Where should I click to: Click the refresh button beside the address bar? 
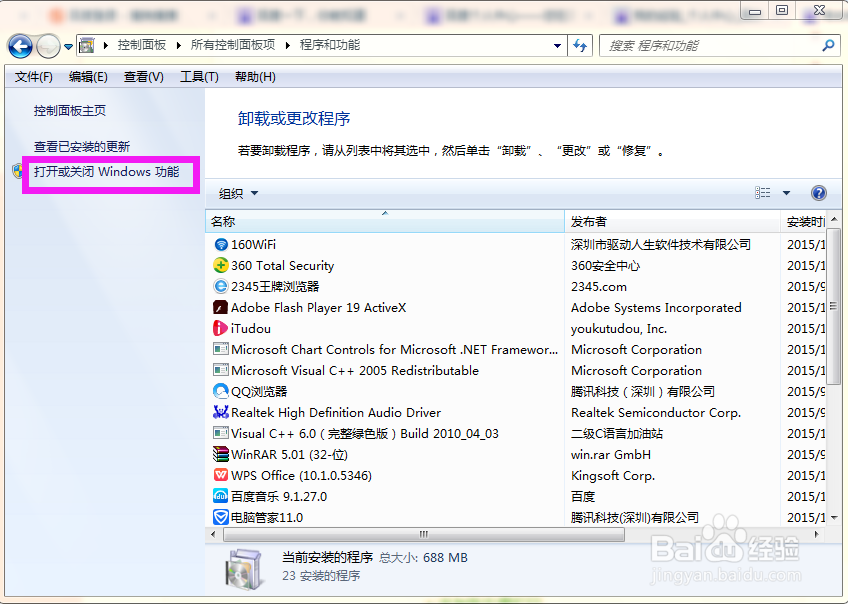pos(580,45)
